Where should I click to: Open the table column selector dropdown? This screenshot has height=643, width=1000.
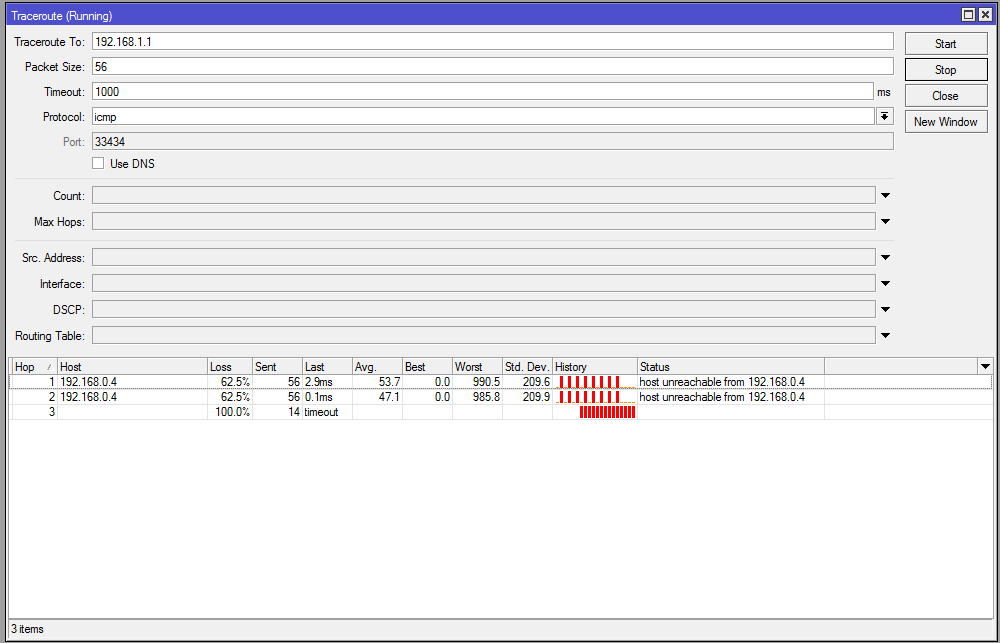point(985,367)
